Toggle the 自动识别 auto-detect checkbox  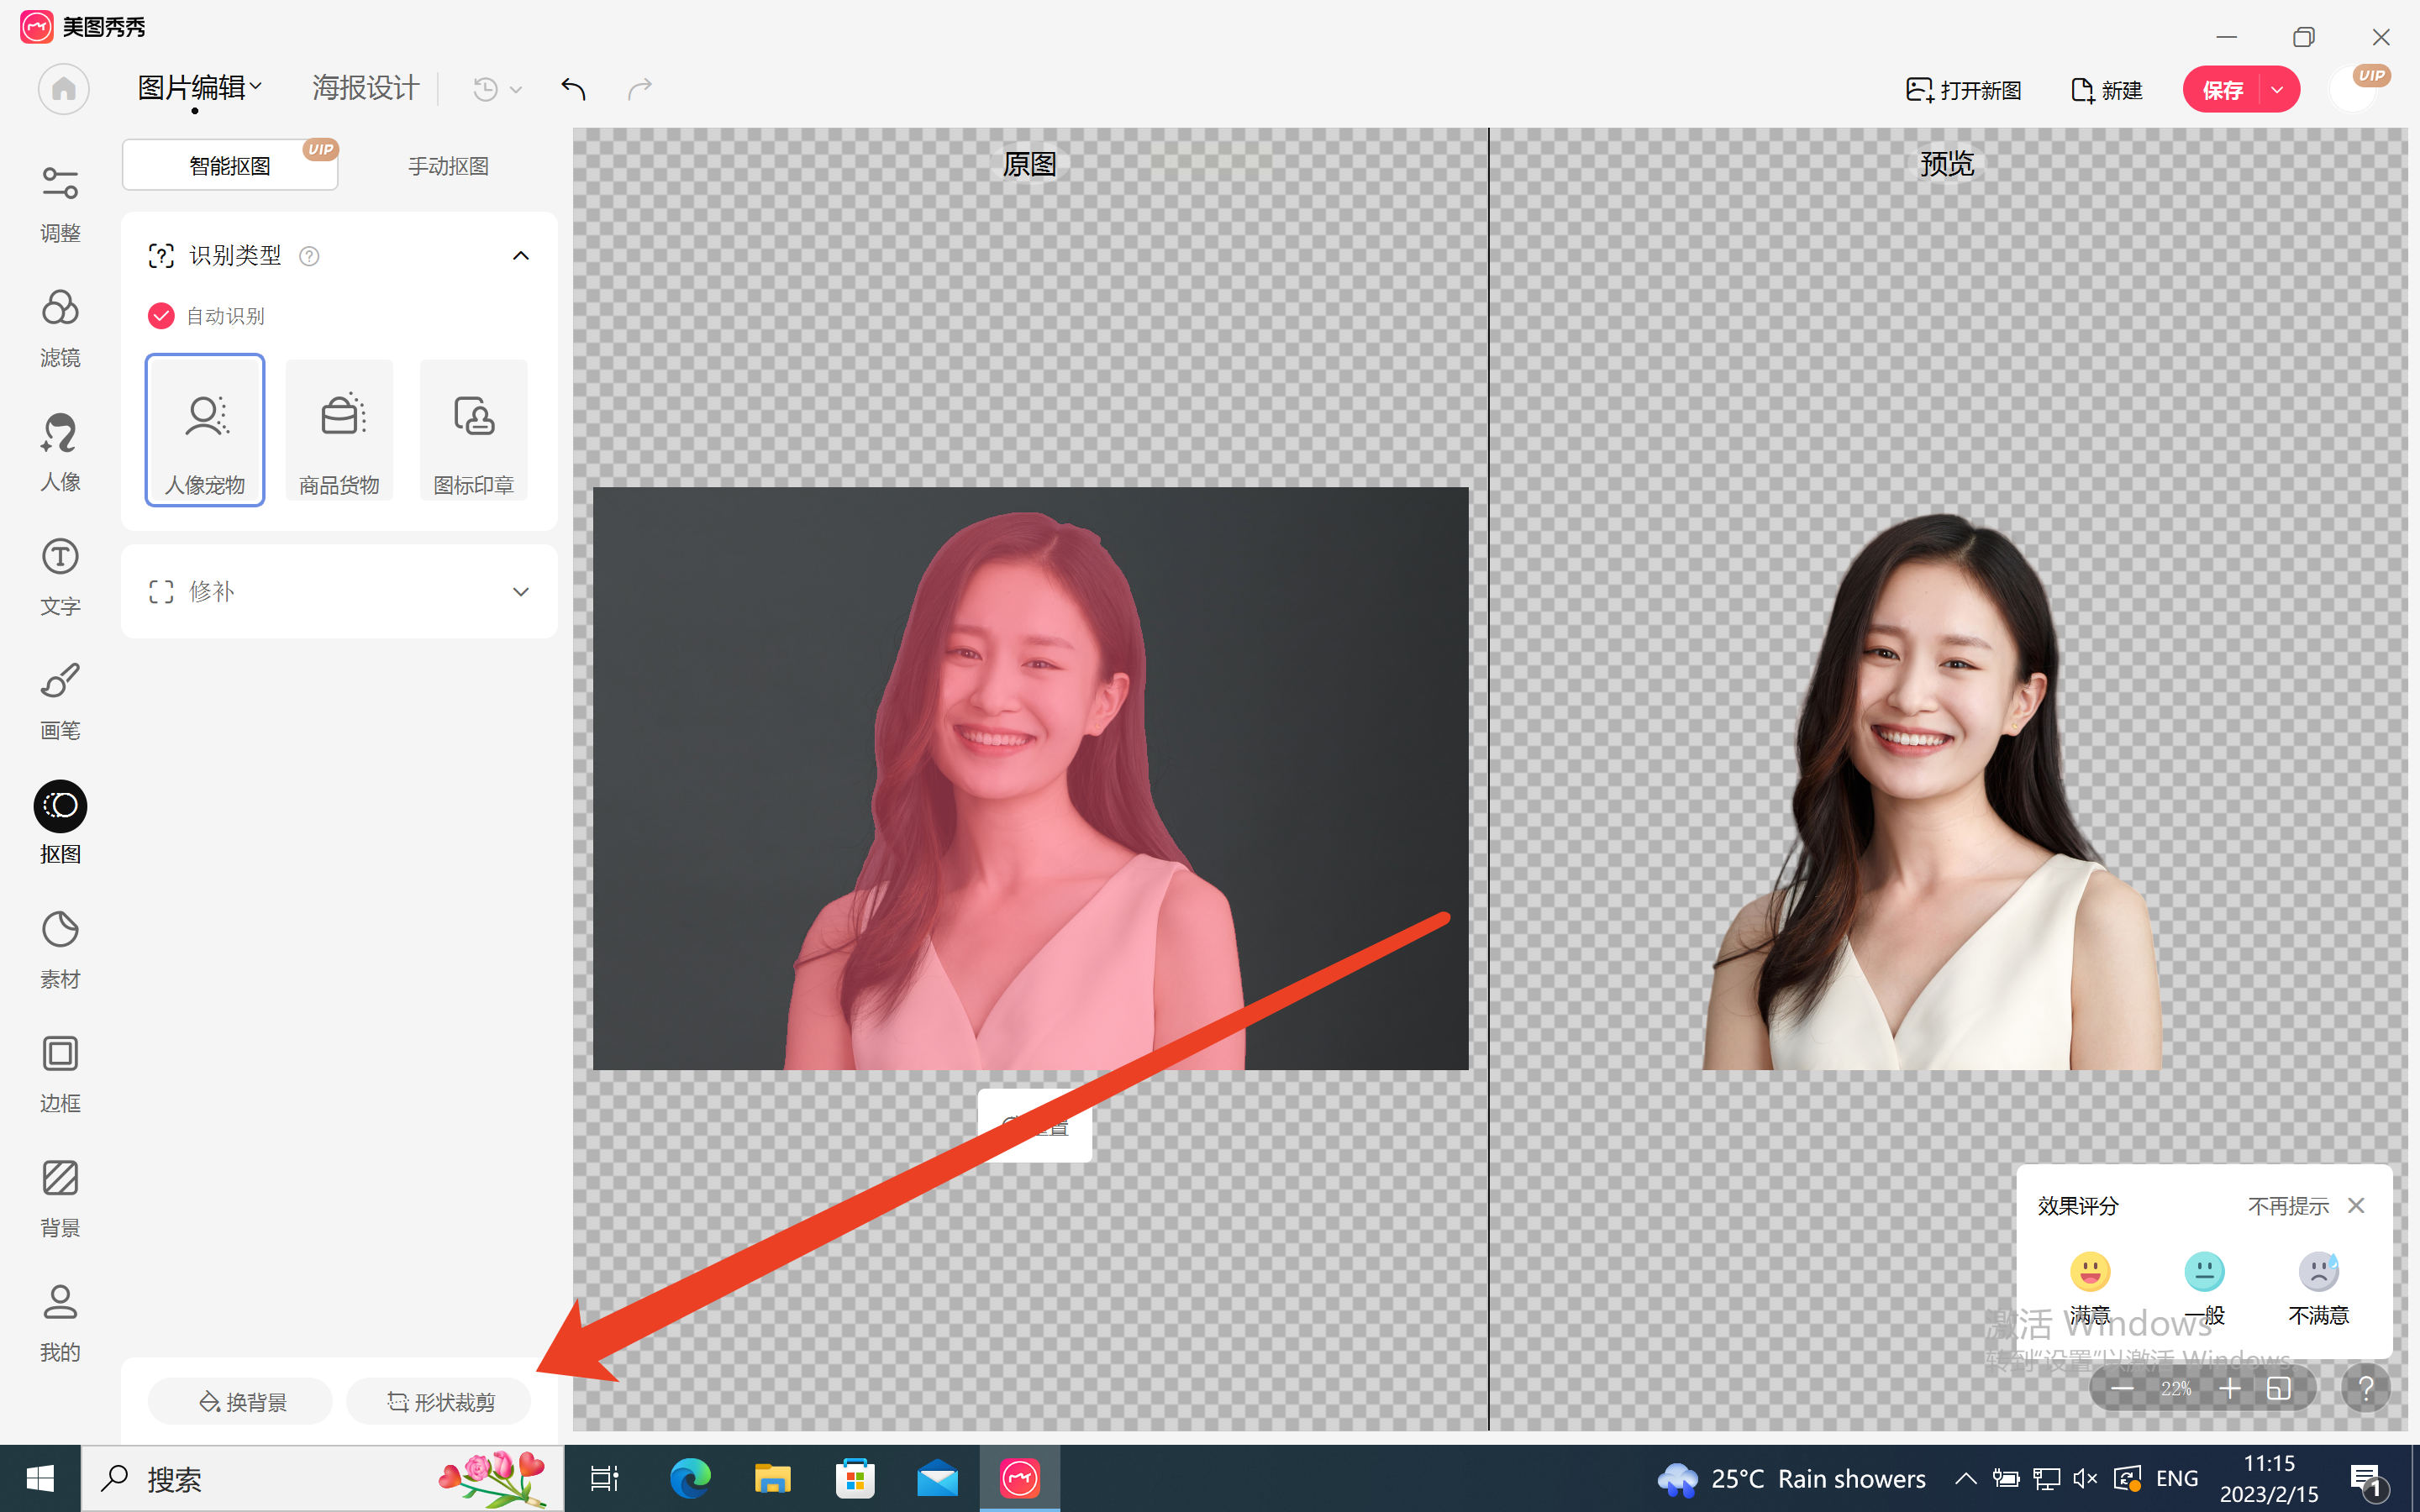coord(161,316)
